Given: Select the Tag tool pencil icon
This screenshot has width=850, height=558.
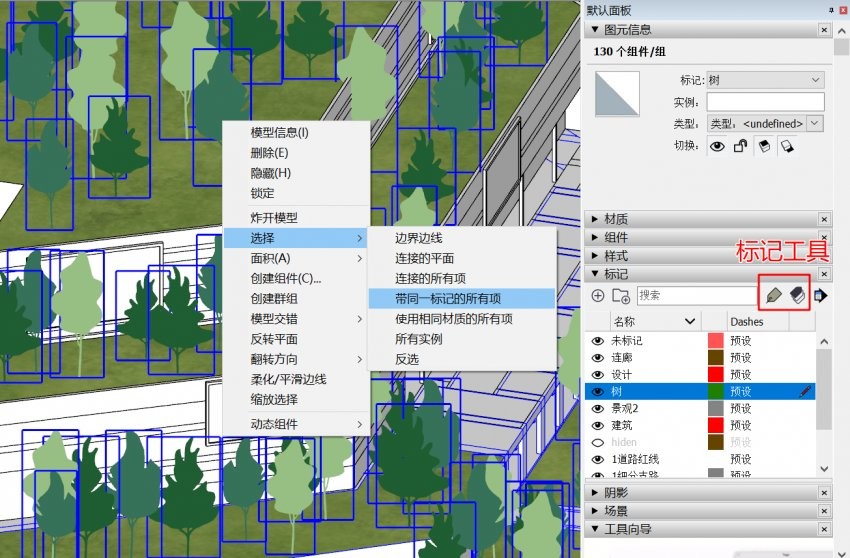Looking at the screenshot, I should coord(773,295).
